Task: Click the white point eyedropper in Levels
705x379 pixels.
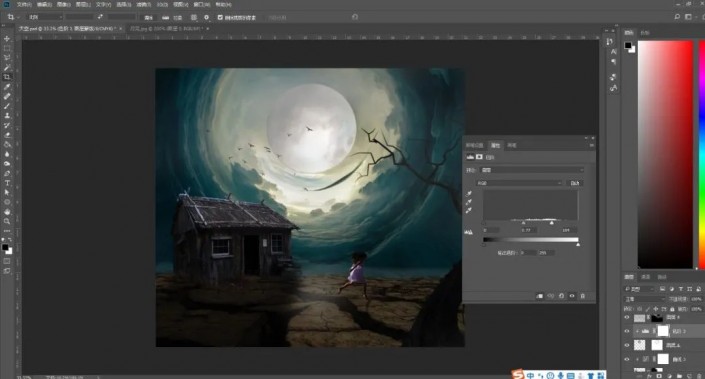Action: coord(469,210)
